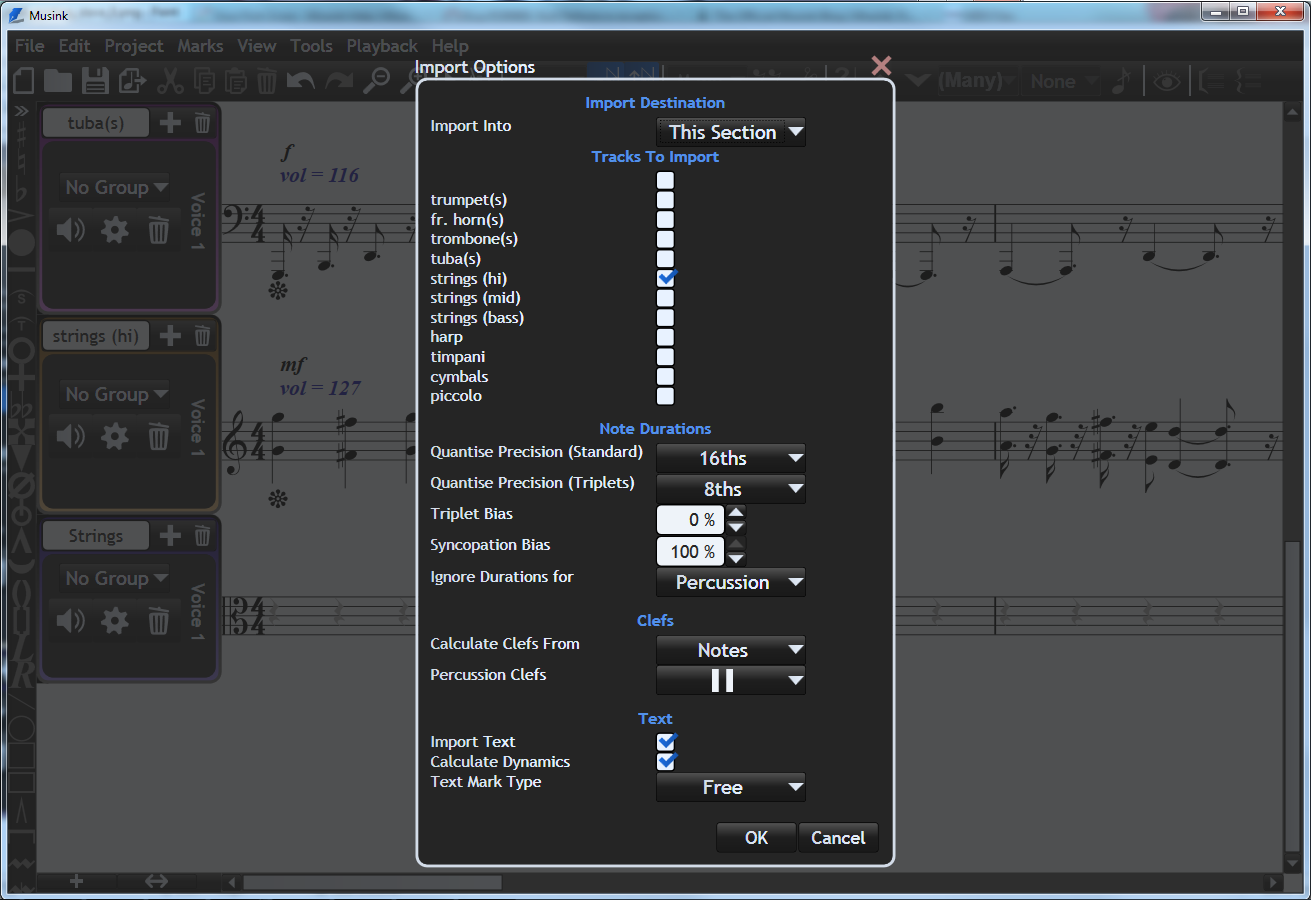Expand Quantise Precision (Standard) 16ths dropdown
The height and width of the screenshot is (900, 1311).
coord(730,458)
